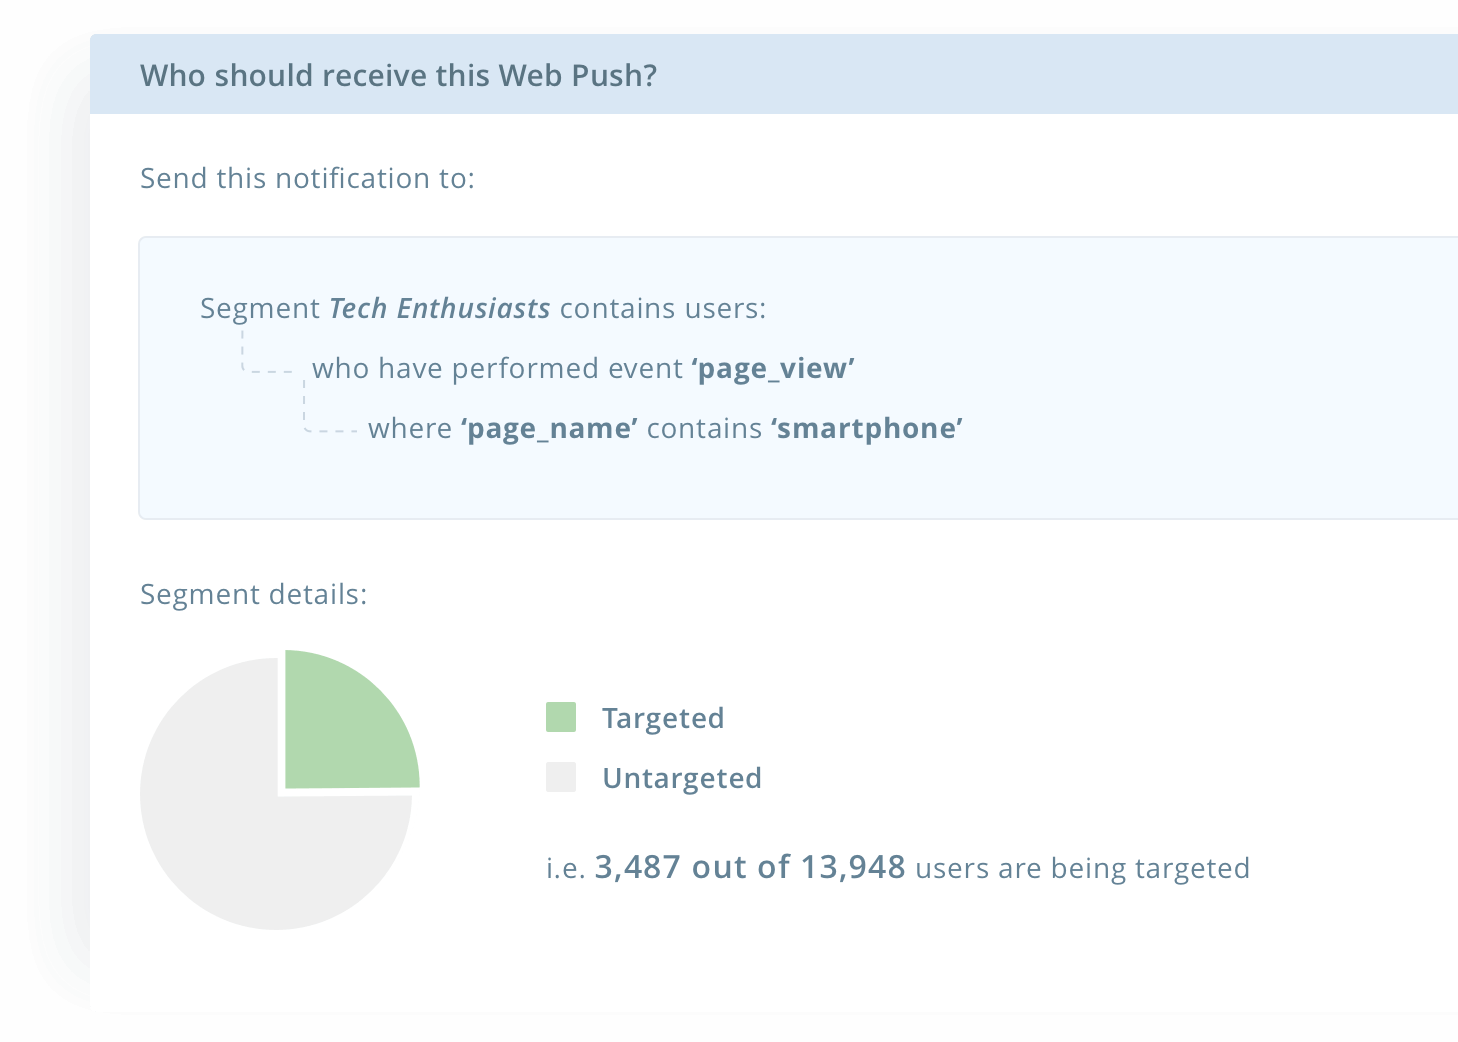Click 'Send this notification to:' label
Viewport: 1458px width, 1042px height.
(307, 178)
